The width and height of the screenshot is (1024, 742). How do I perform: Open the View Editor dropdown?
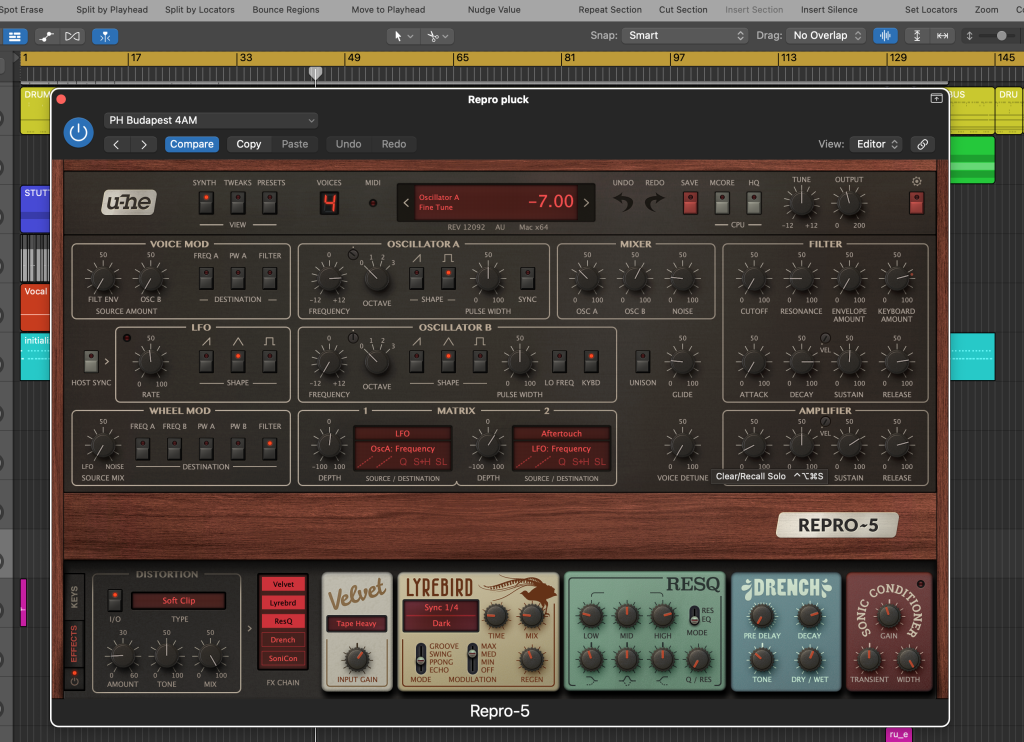(876, 144)
